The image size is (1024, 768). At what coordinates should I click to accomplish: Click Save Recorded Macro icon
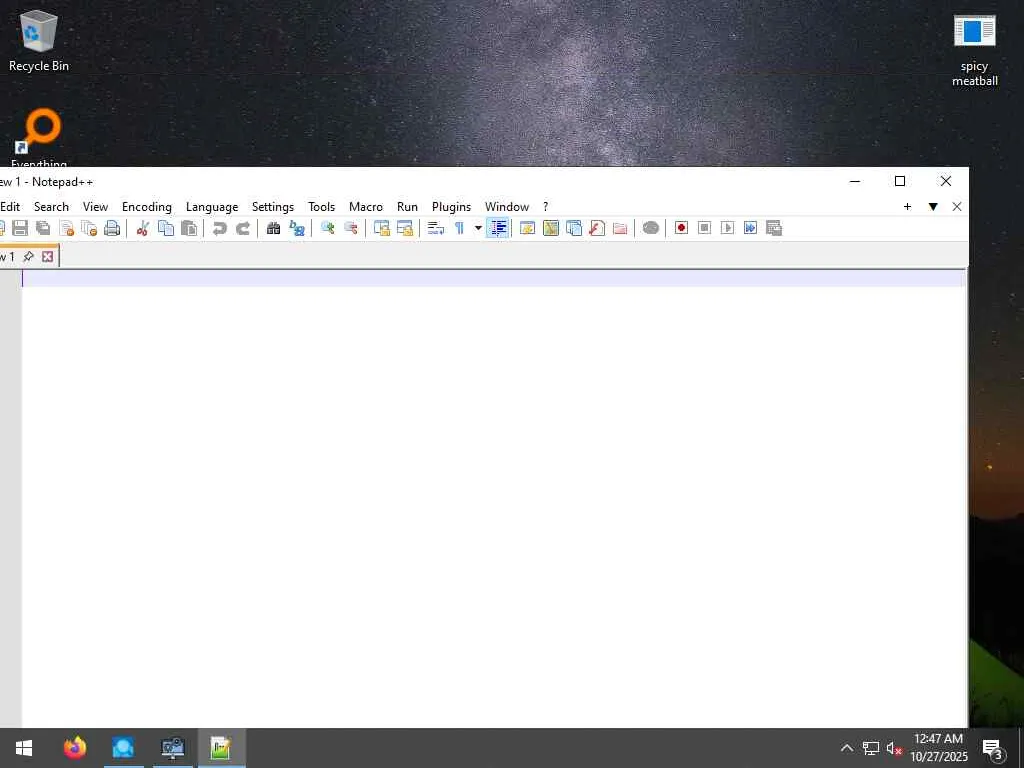coord(774,228)
